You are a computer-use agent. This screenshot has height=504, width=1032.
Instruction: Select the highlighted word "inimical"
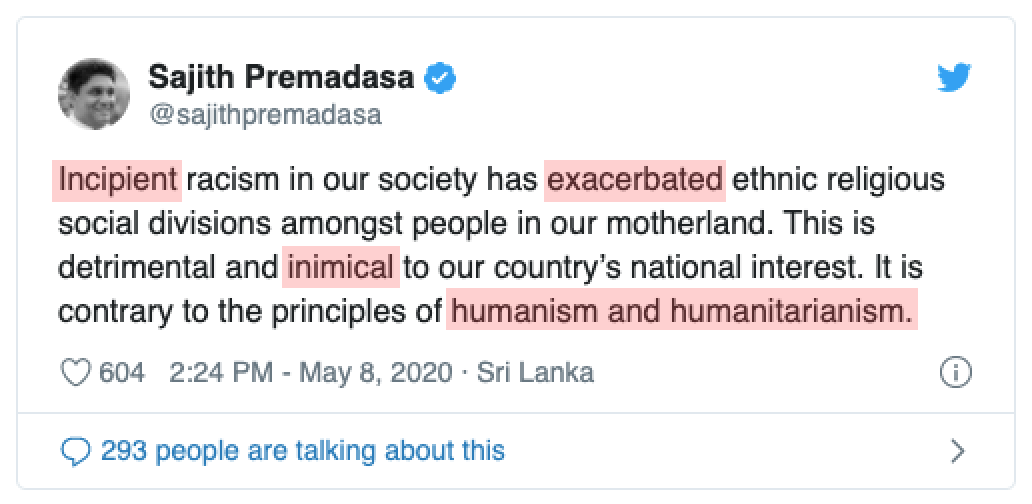(x=341, y=267)
